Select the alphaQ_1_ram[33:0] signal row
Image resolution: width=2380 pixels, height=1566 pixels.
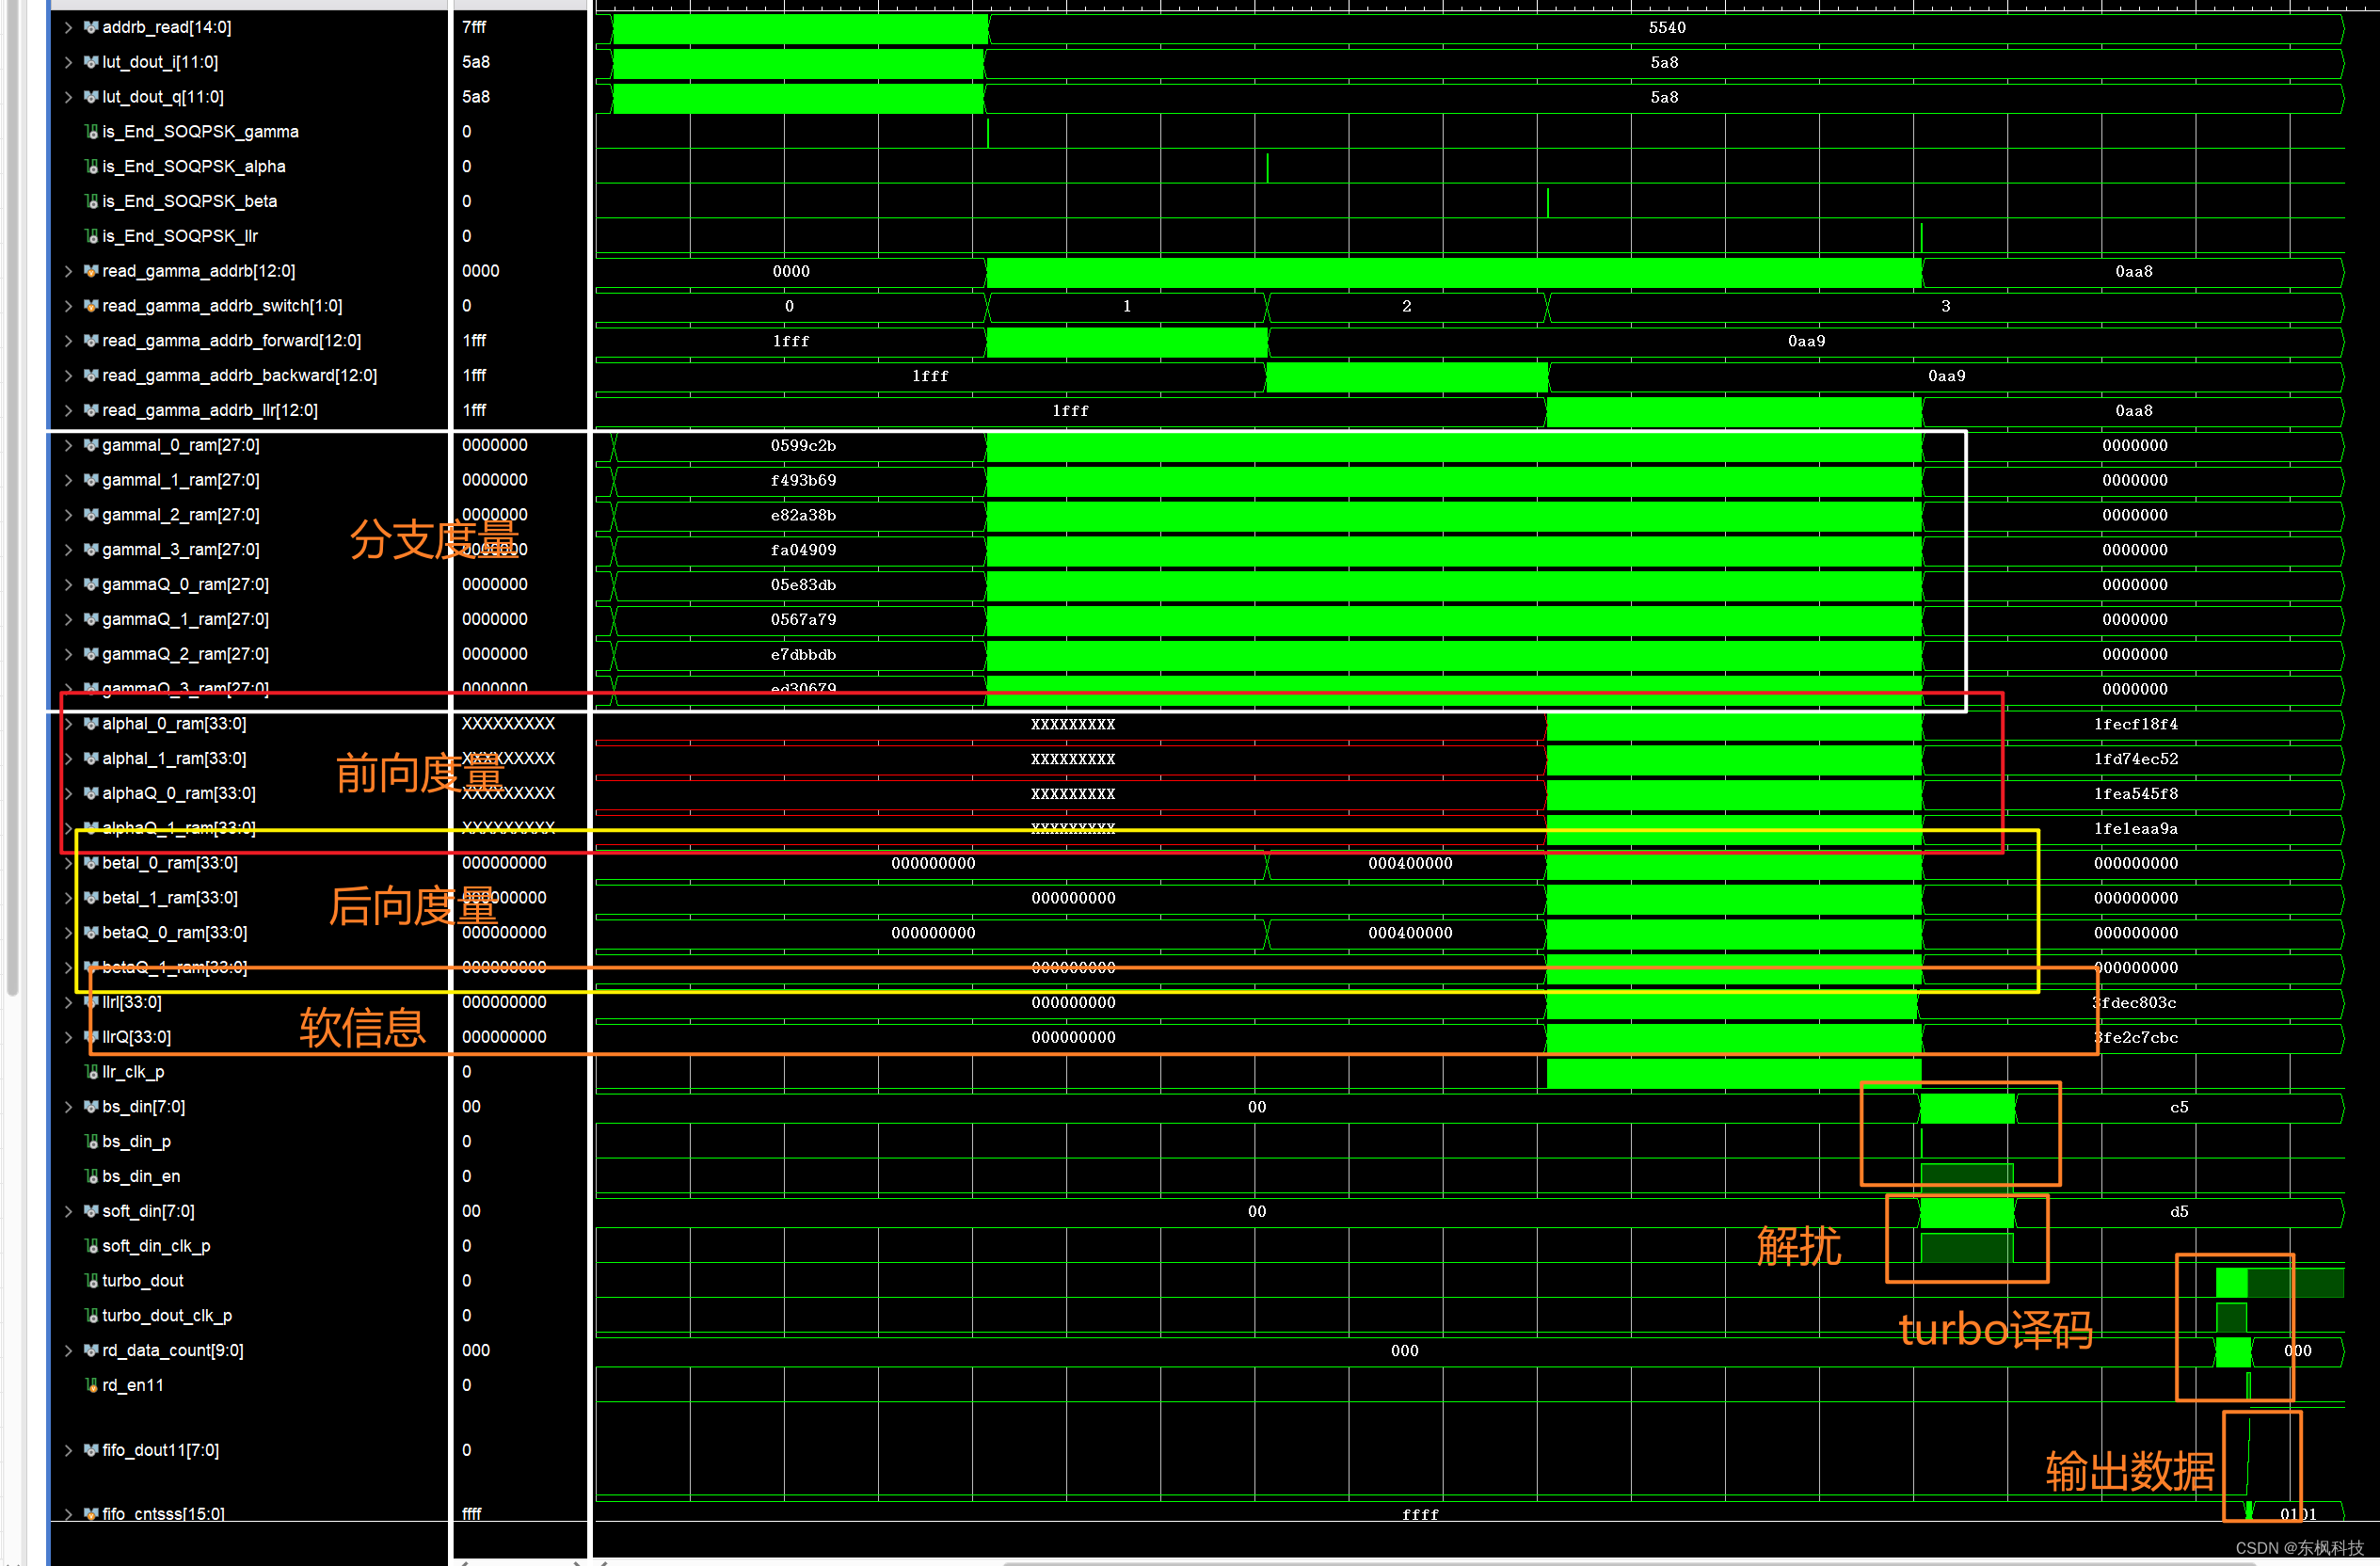click(x=250, y=828)
